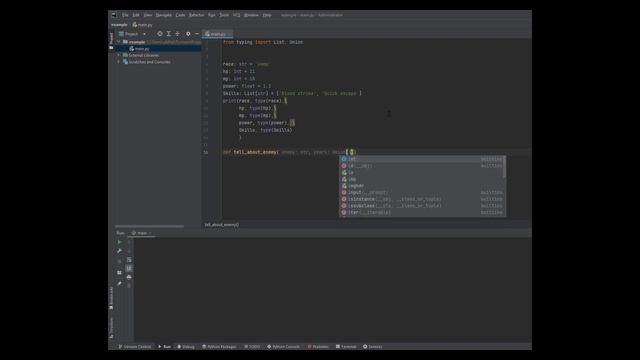Image resolution: width=640 pixels, height=360 pixels.
Task: Open Project panel gear options
Action: [188, 34]
